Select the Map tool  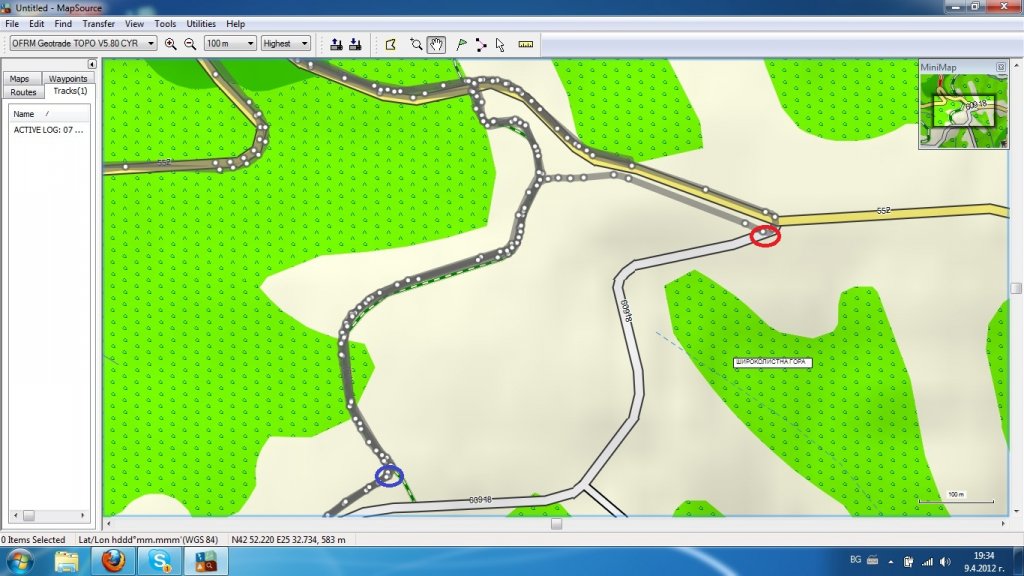(x=391, y=44)
